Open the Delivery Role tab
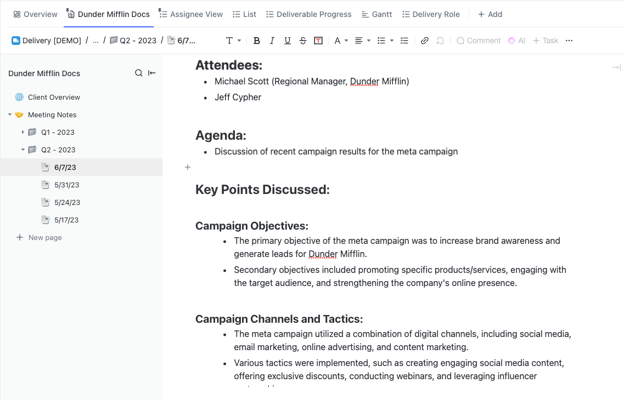 pos(431,14)
